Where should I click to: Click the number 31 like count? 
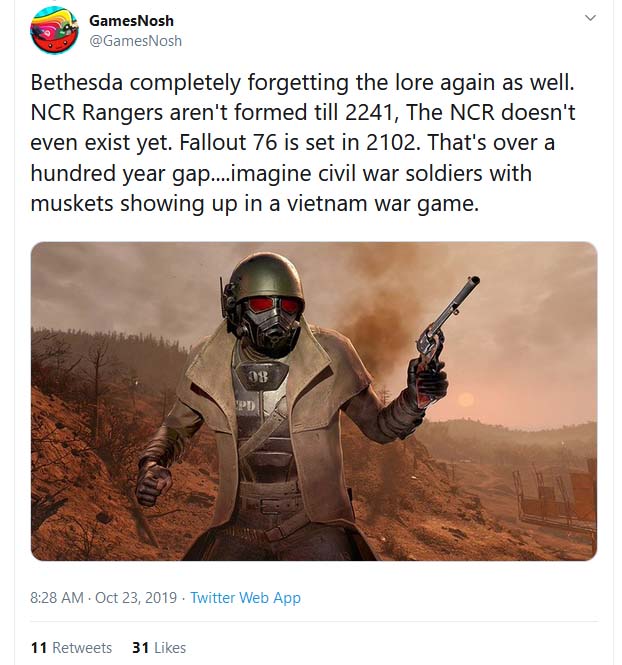[141, 647]
